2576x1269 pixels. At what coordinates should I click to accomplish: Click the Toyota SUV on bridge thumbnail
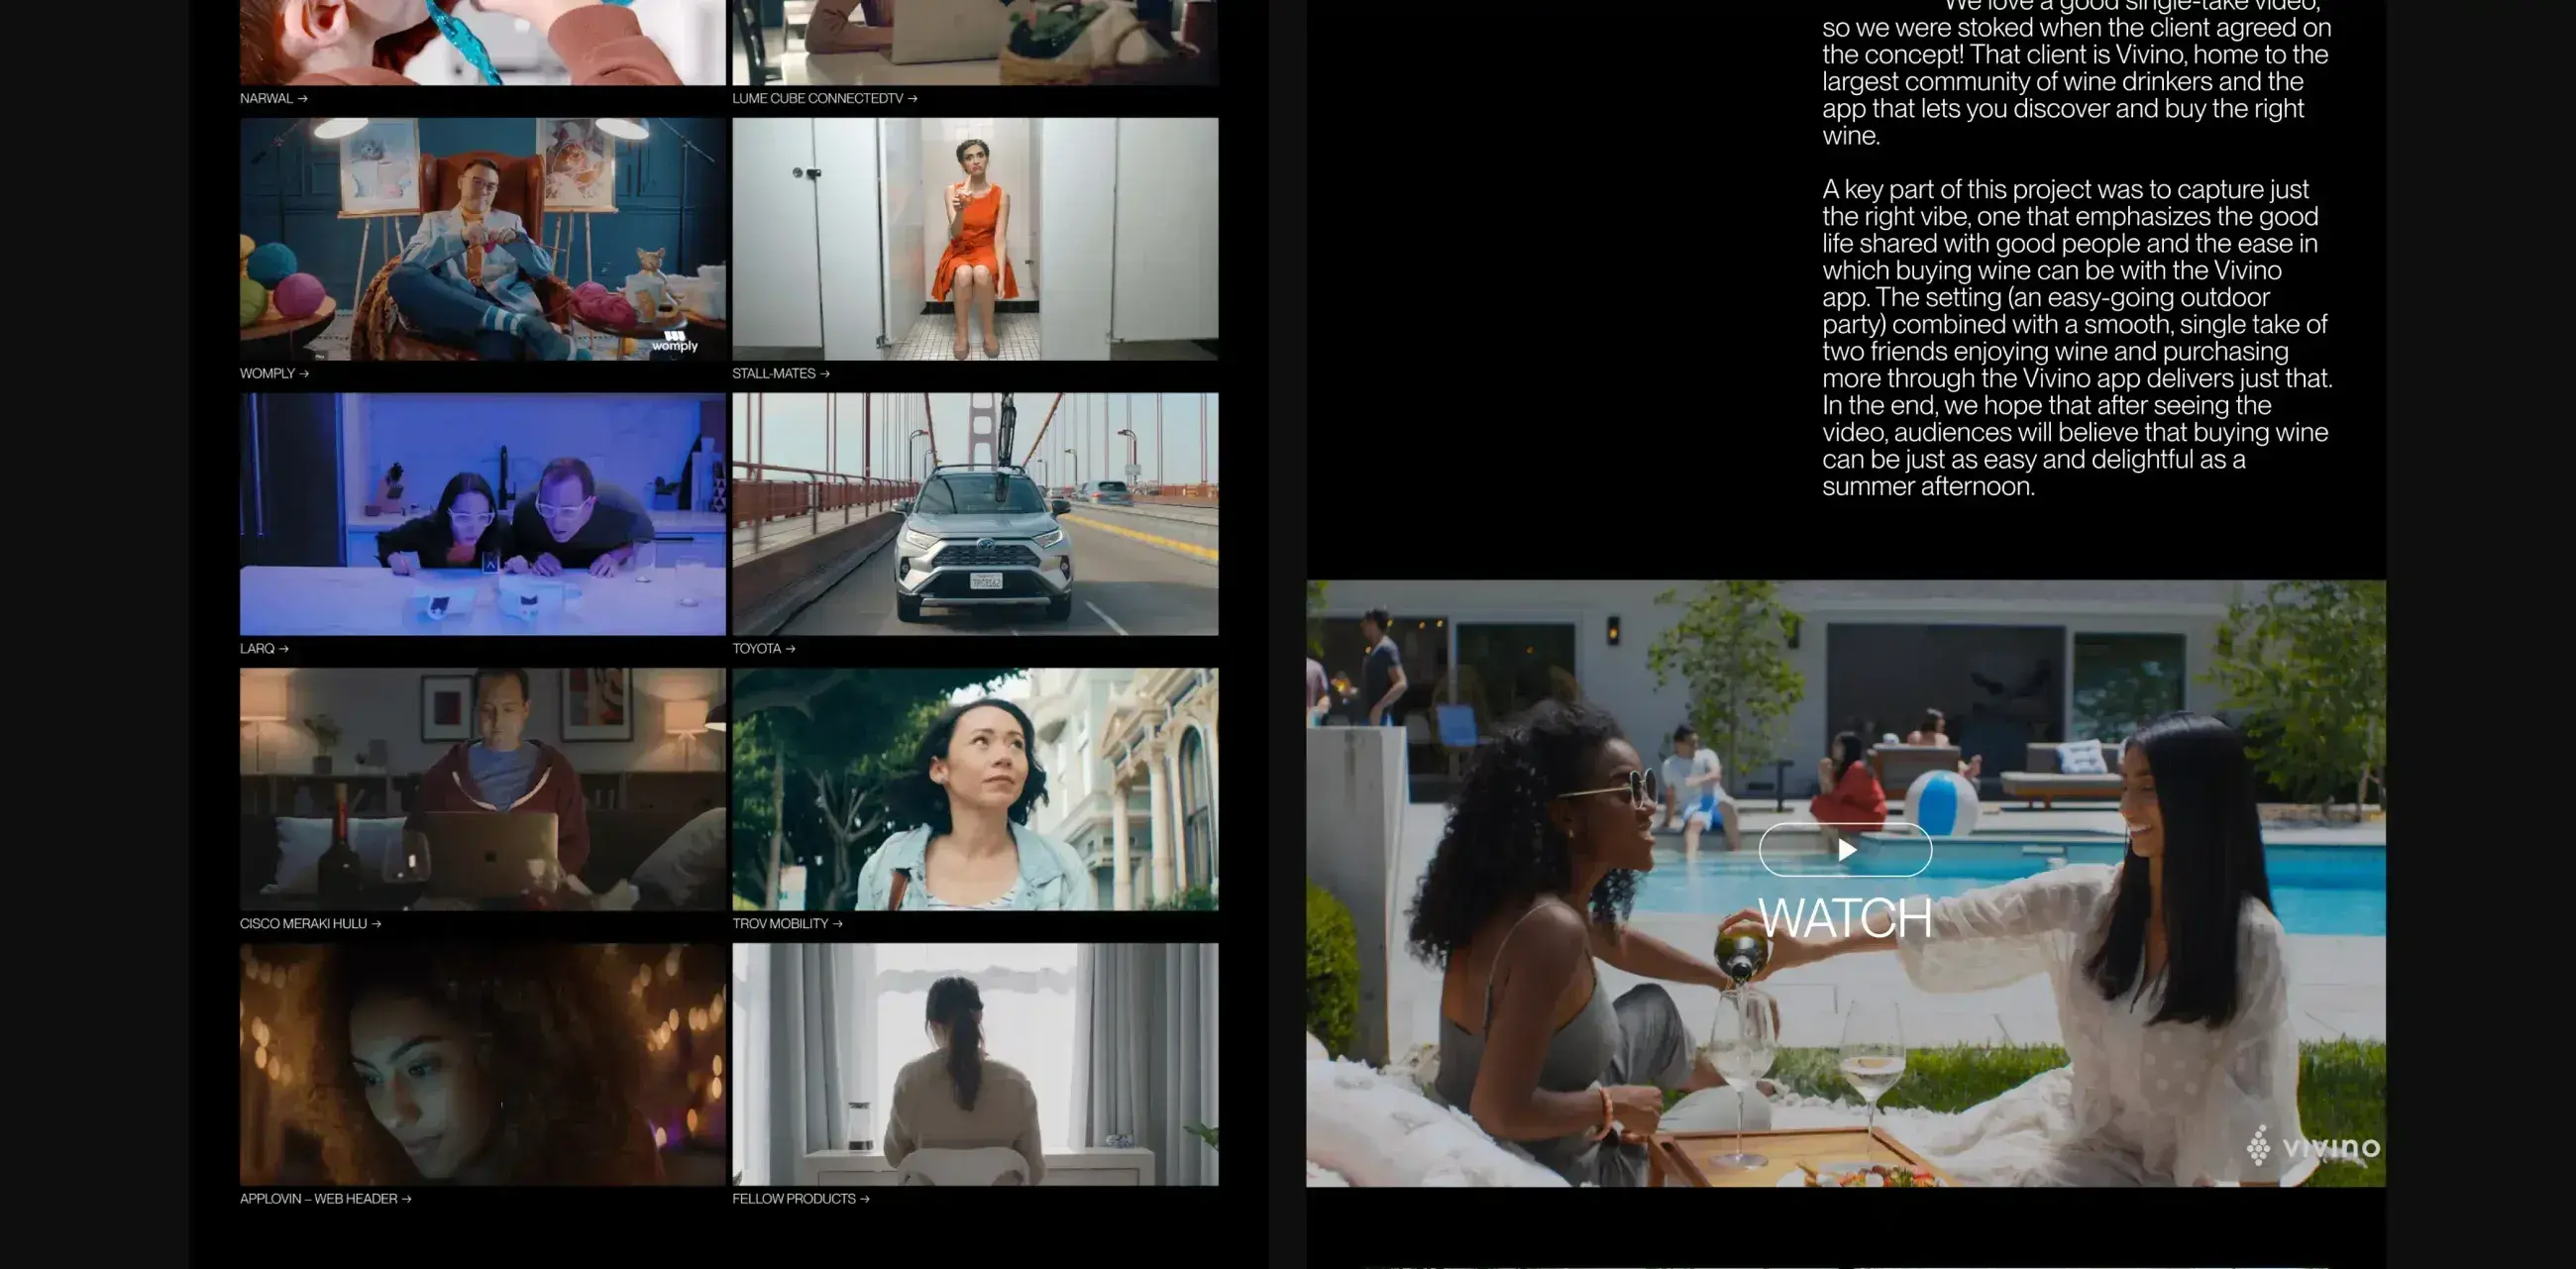click(x=975, y=514)
